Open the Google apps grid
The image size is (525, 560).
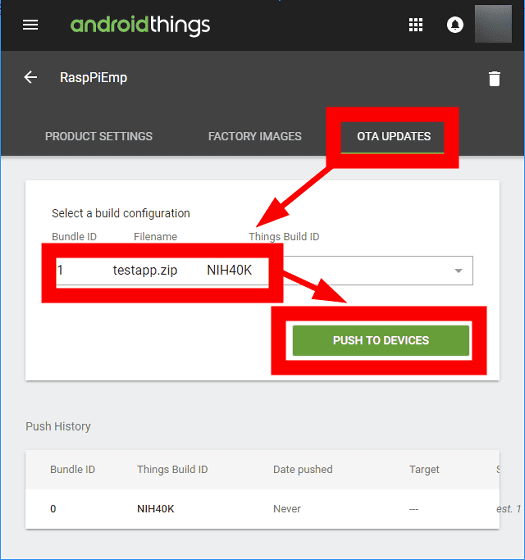tap(415, 25)
